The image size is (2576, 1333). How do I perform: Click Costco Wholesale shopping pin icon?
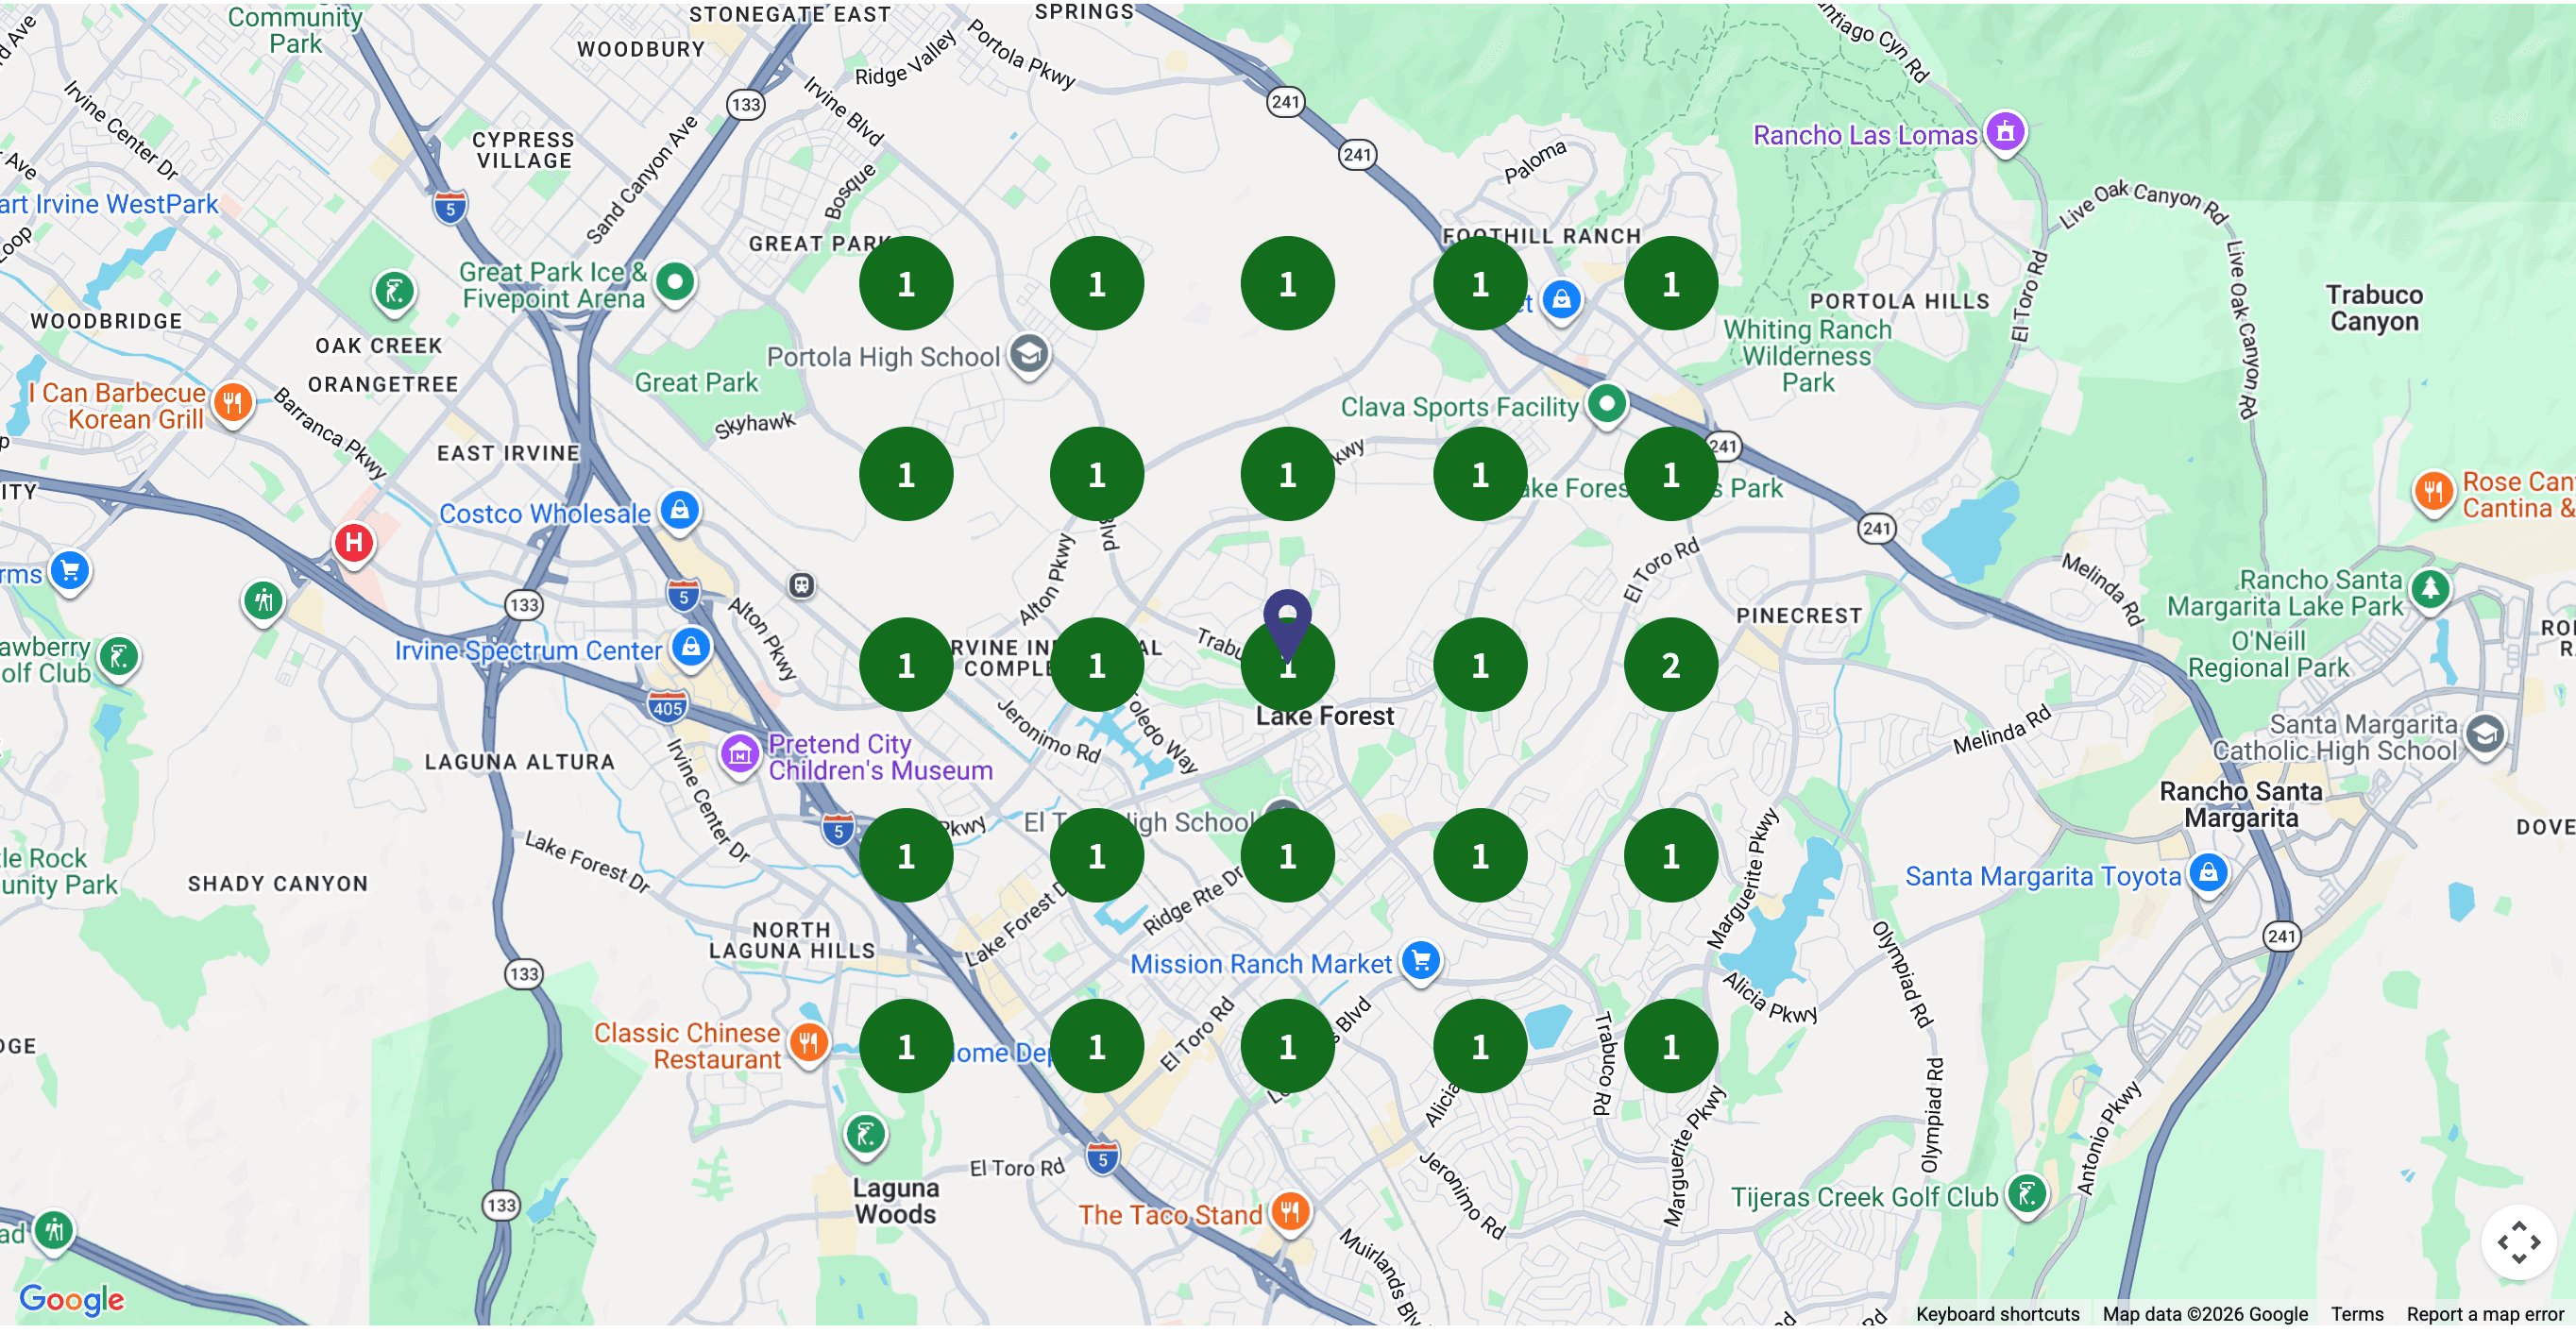[x=680, y=510]
